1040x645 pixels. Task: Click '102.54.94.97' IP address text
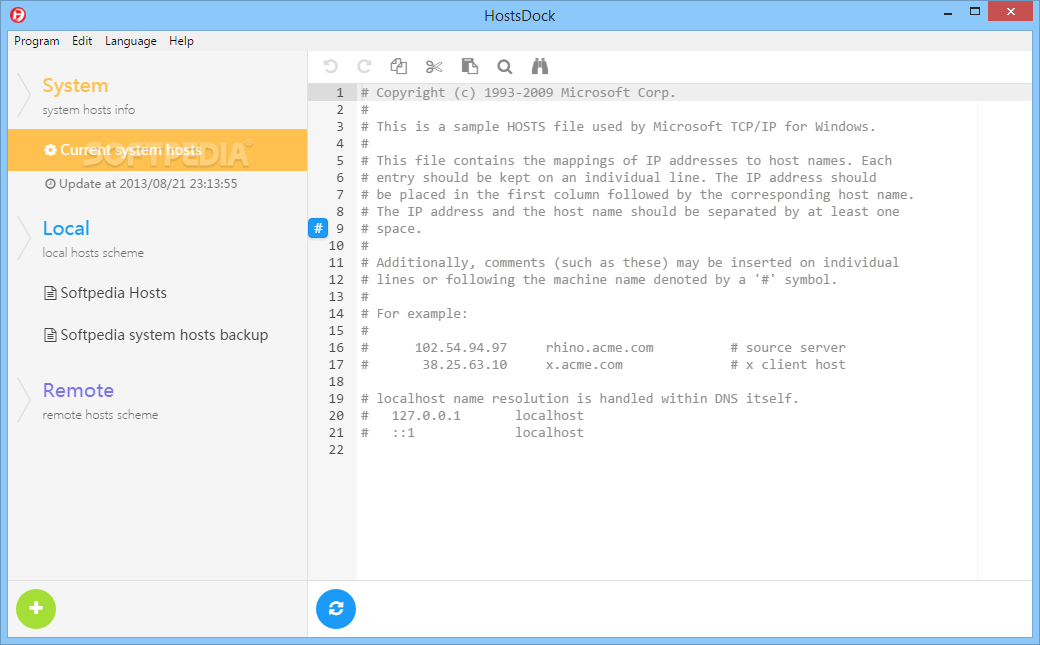[x=461, y=348]
